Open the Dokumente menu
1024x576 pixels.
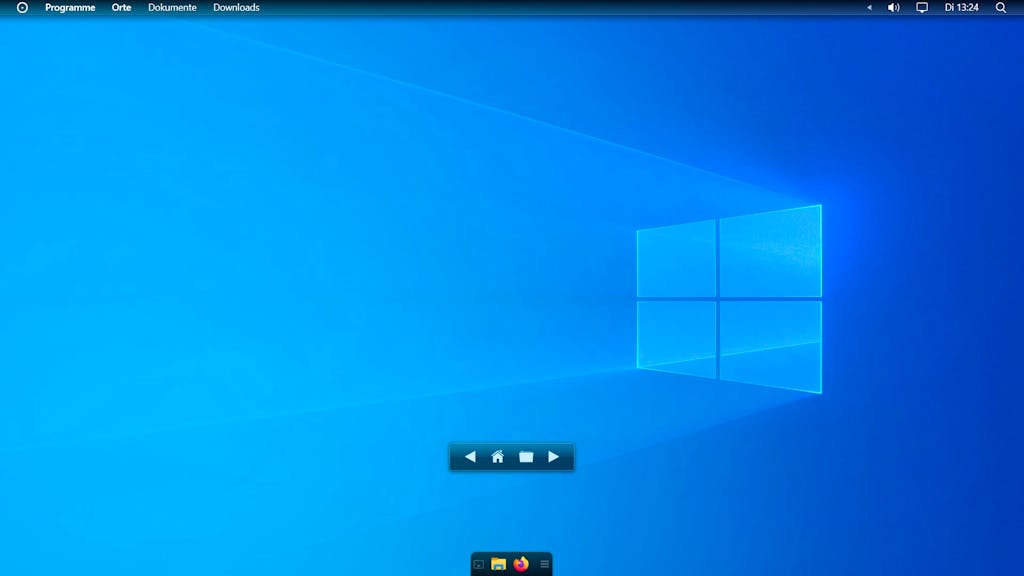click(172, 8)
